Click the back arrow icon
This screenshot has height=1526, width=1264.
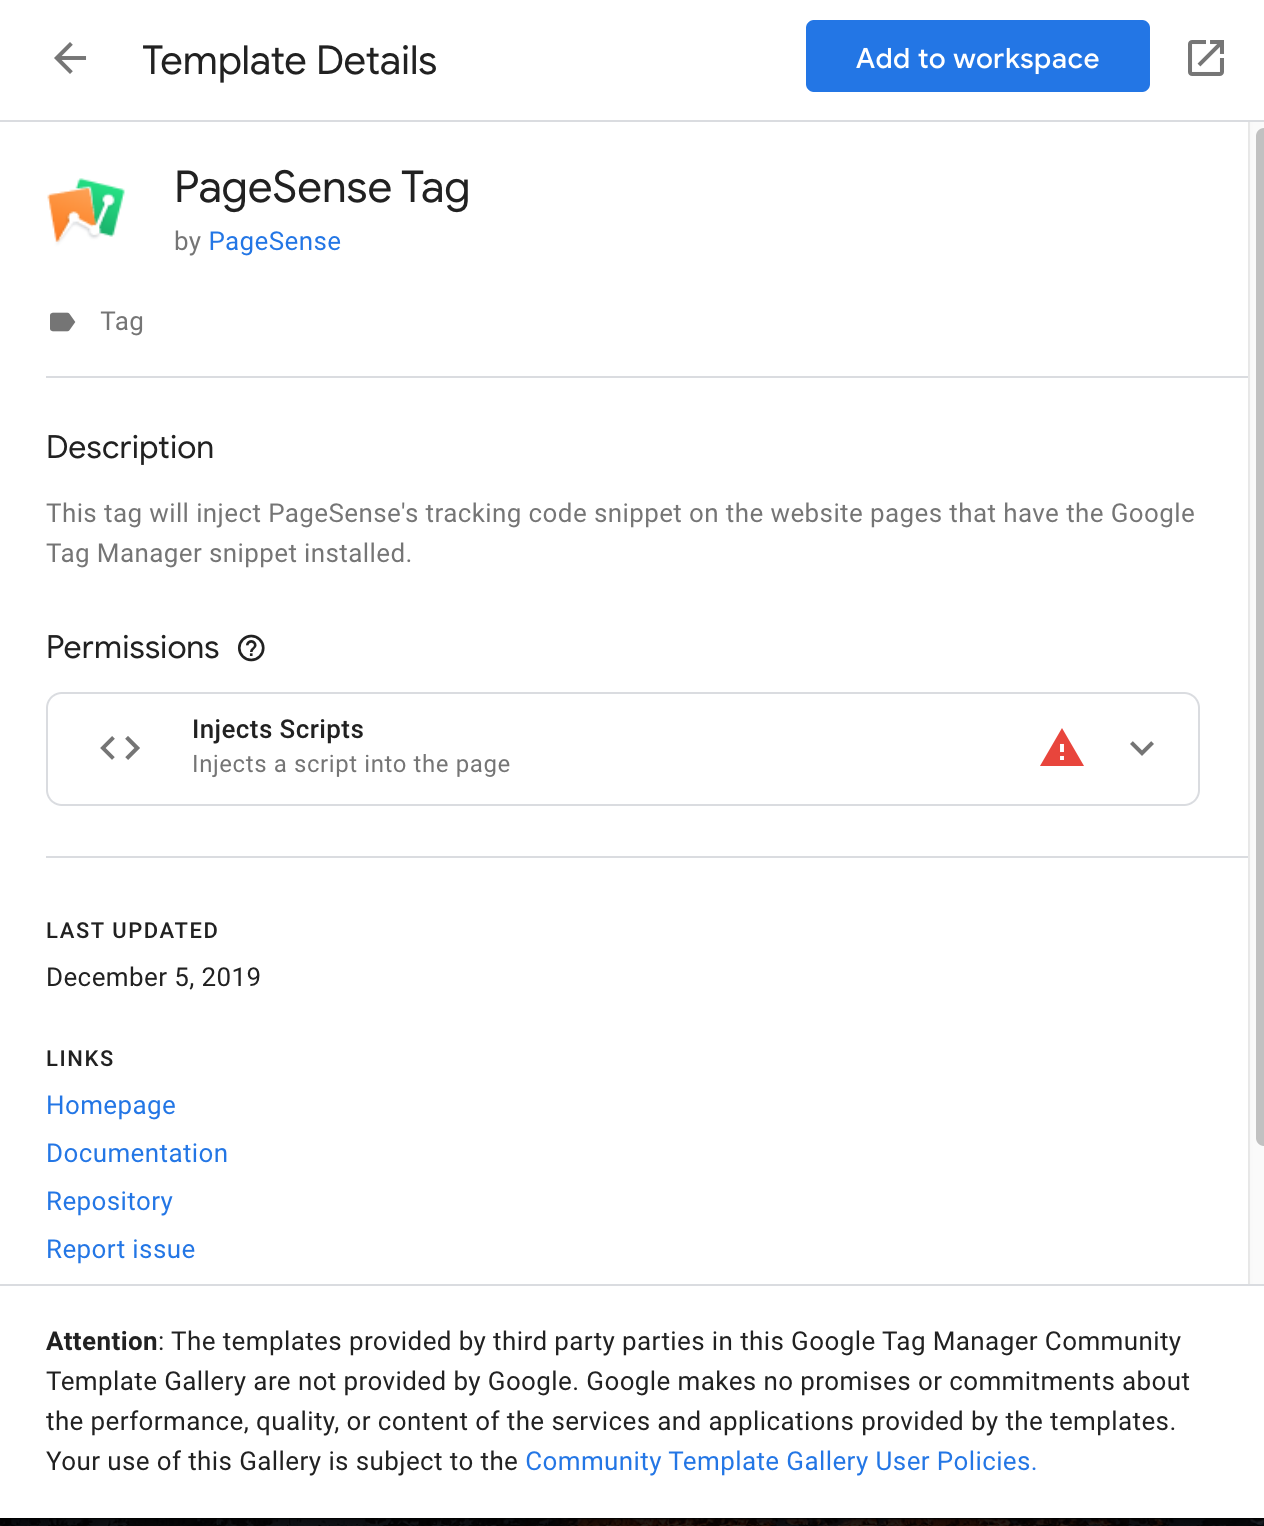tap(70, 59)
